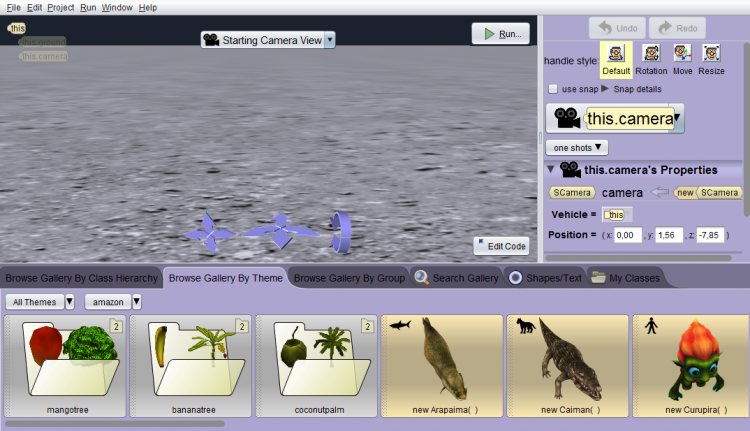
Task: Click the Edit Code button
Action: coord(501,246)
